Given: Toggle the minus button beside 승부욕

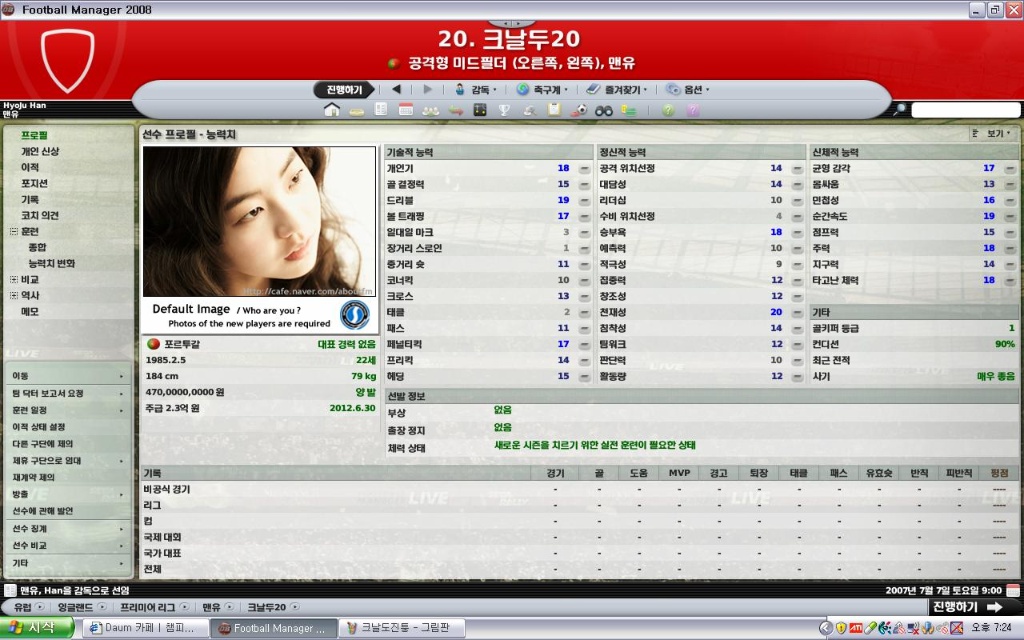Looking at the screenshot, I should tap(797, 232).
